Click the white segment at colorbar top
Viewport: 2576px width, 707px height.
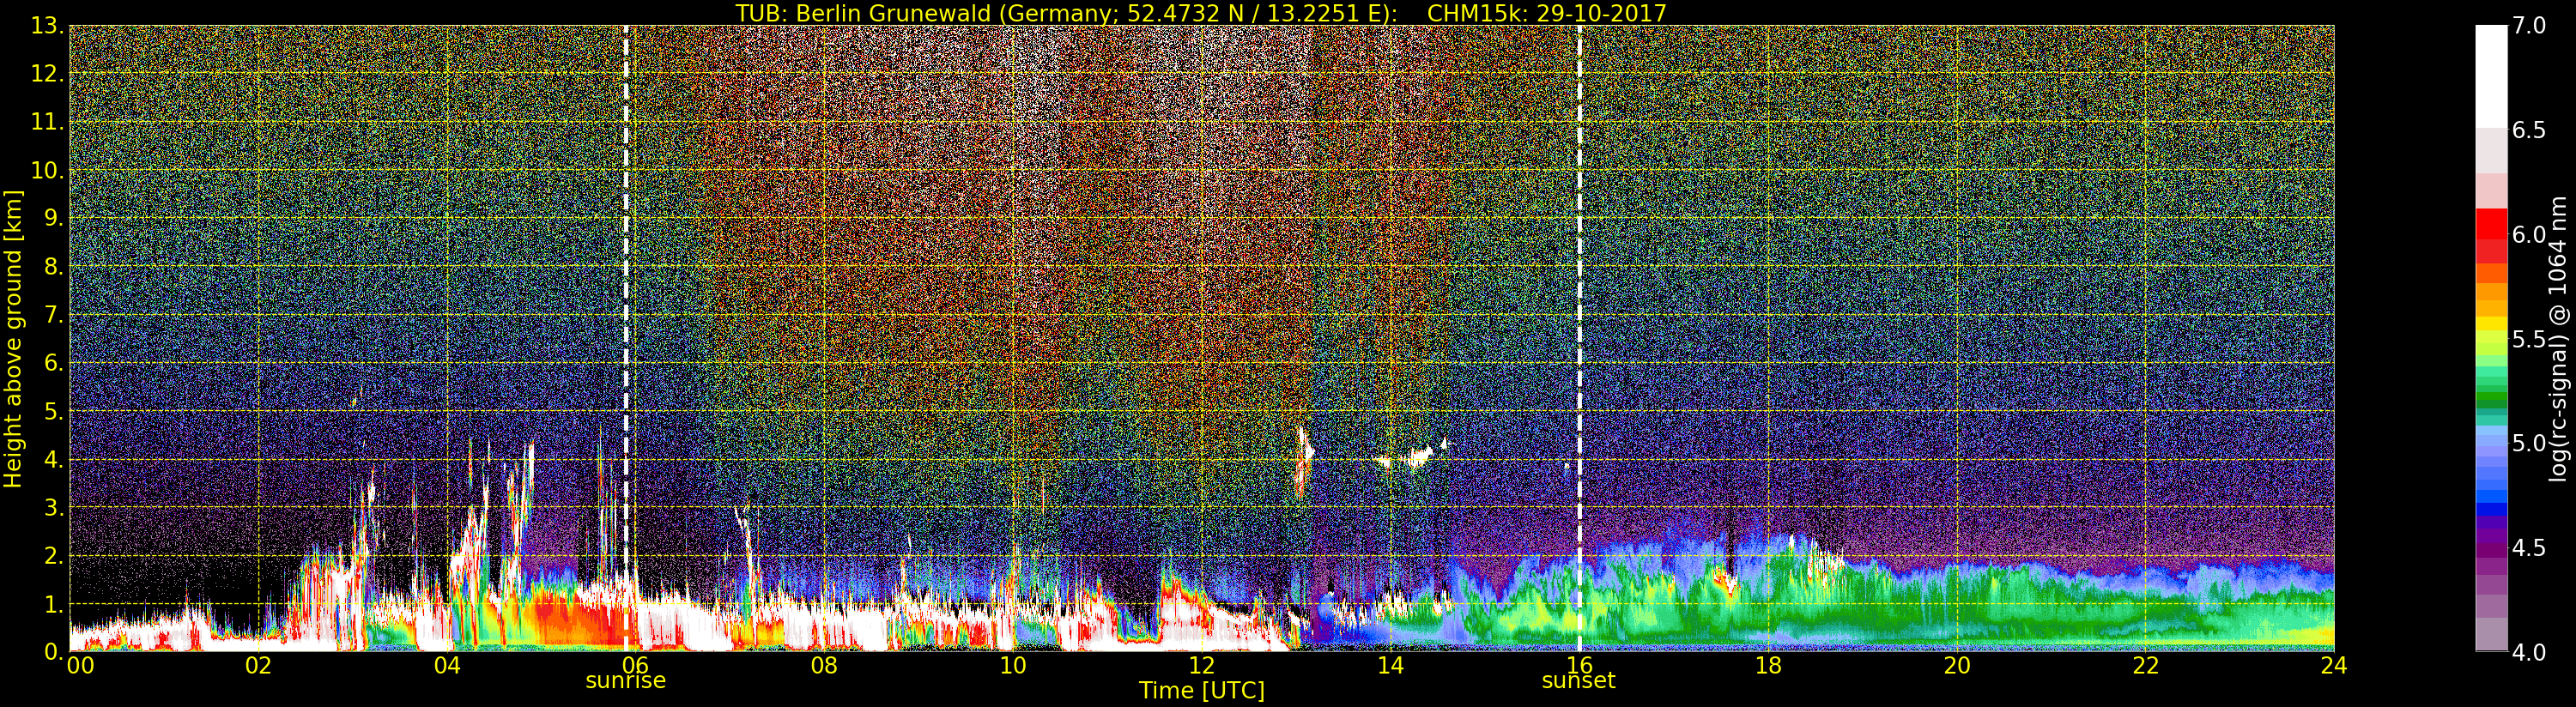[x=2491, y=76]
